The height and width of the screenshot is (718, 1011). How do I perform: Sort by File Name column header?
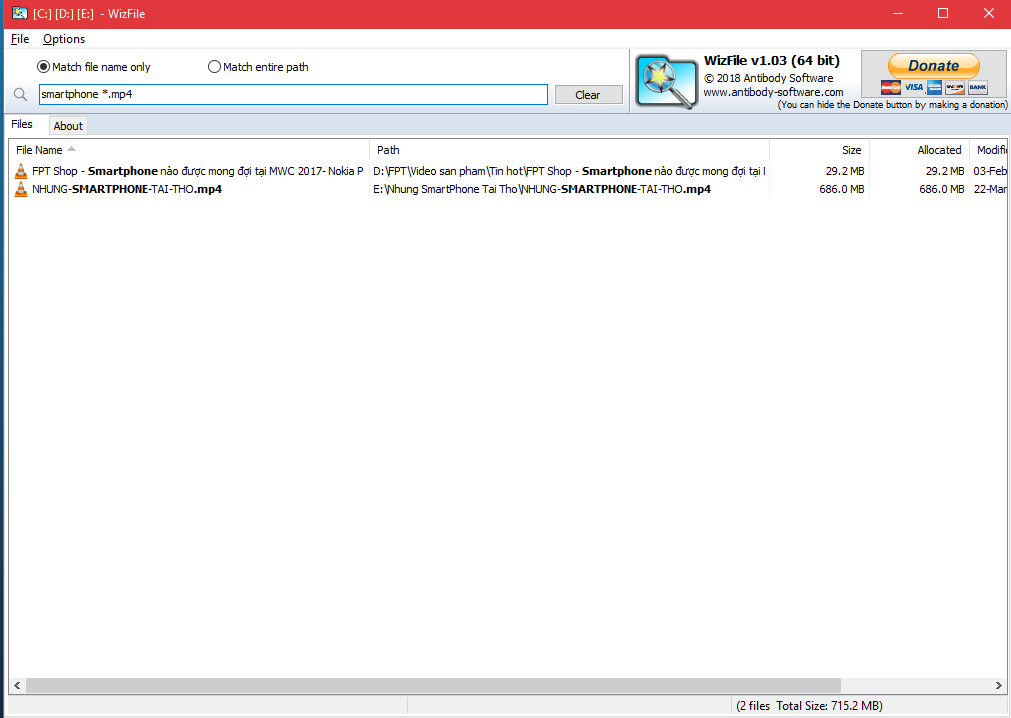(x=190, y=150)
